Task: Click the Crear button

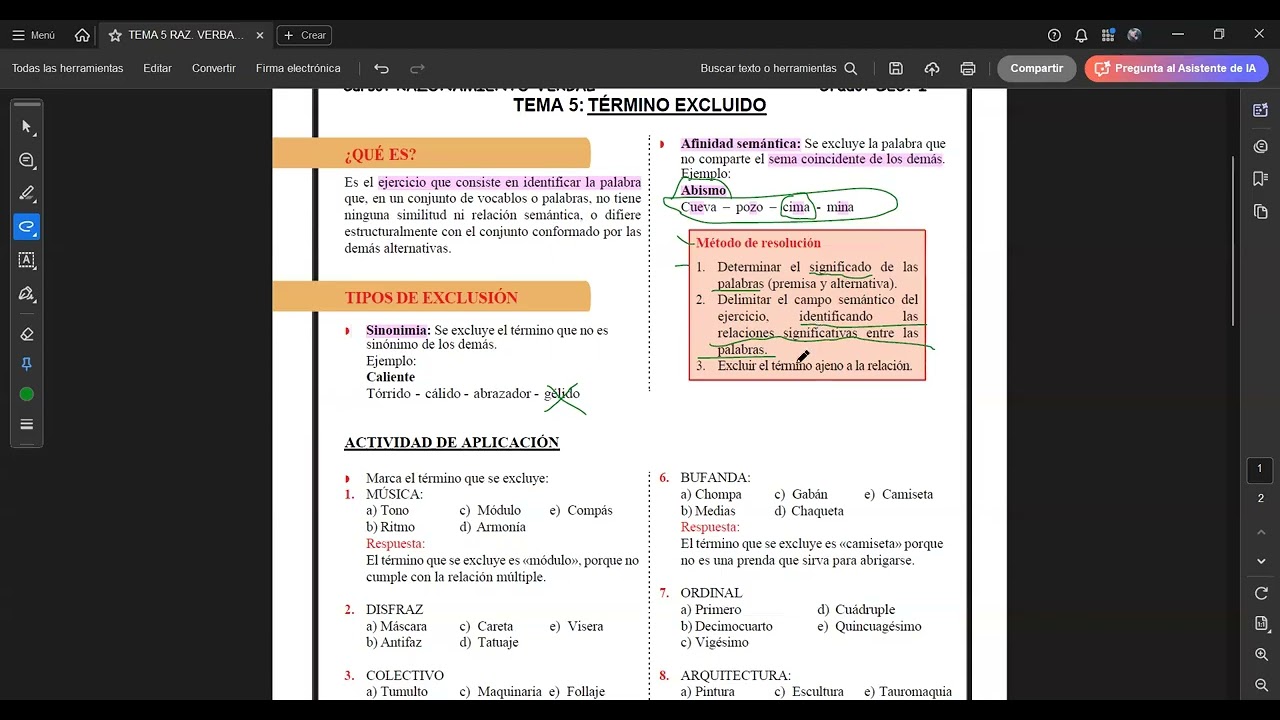Action: coord(304,35)
